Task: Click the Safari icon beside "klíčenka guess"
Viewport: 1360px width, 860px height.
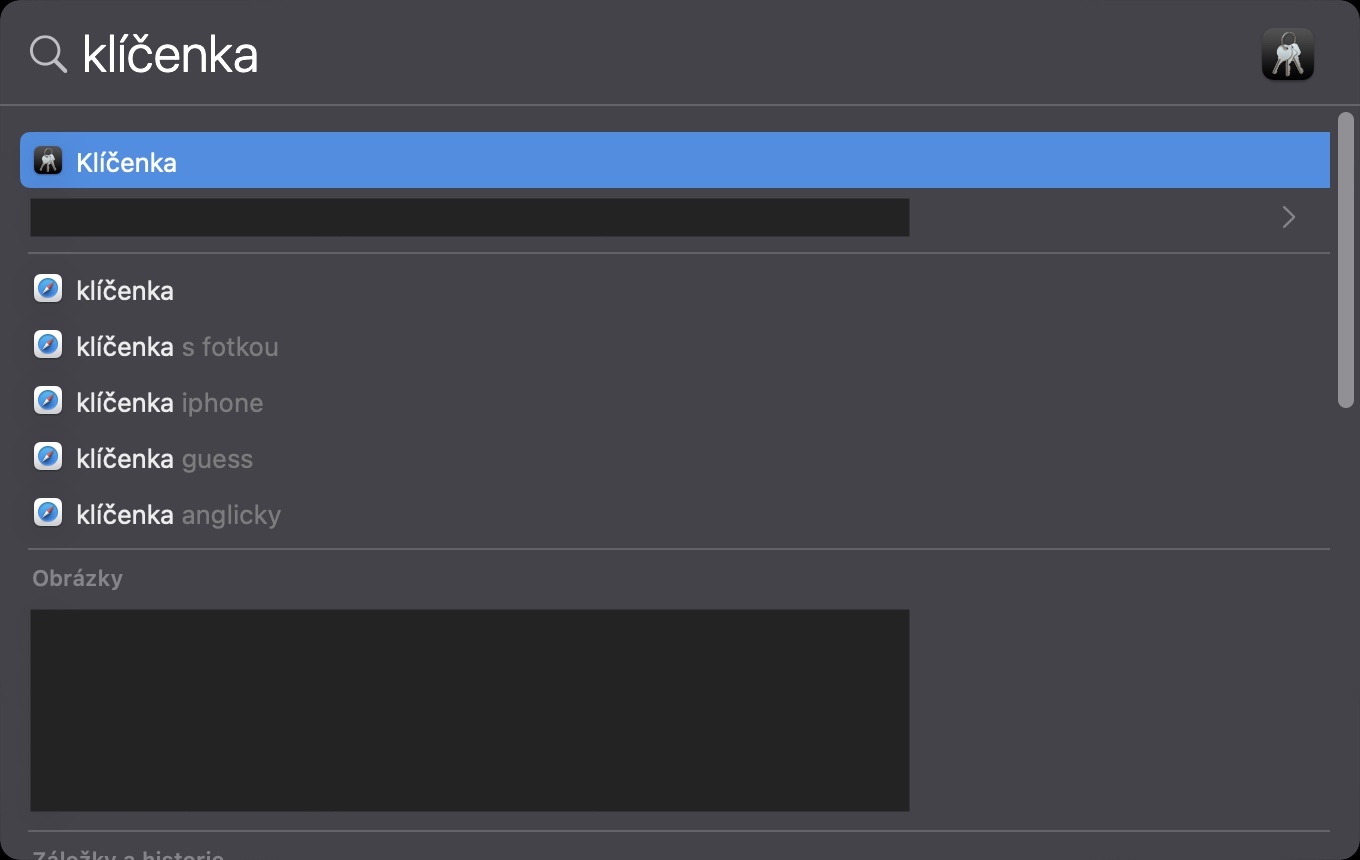Action: point(48,458)
